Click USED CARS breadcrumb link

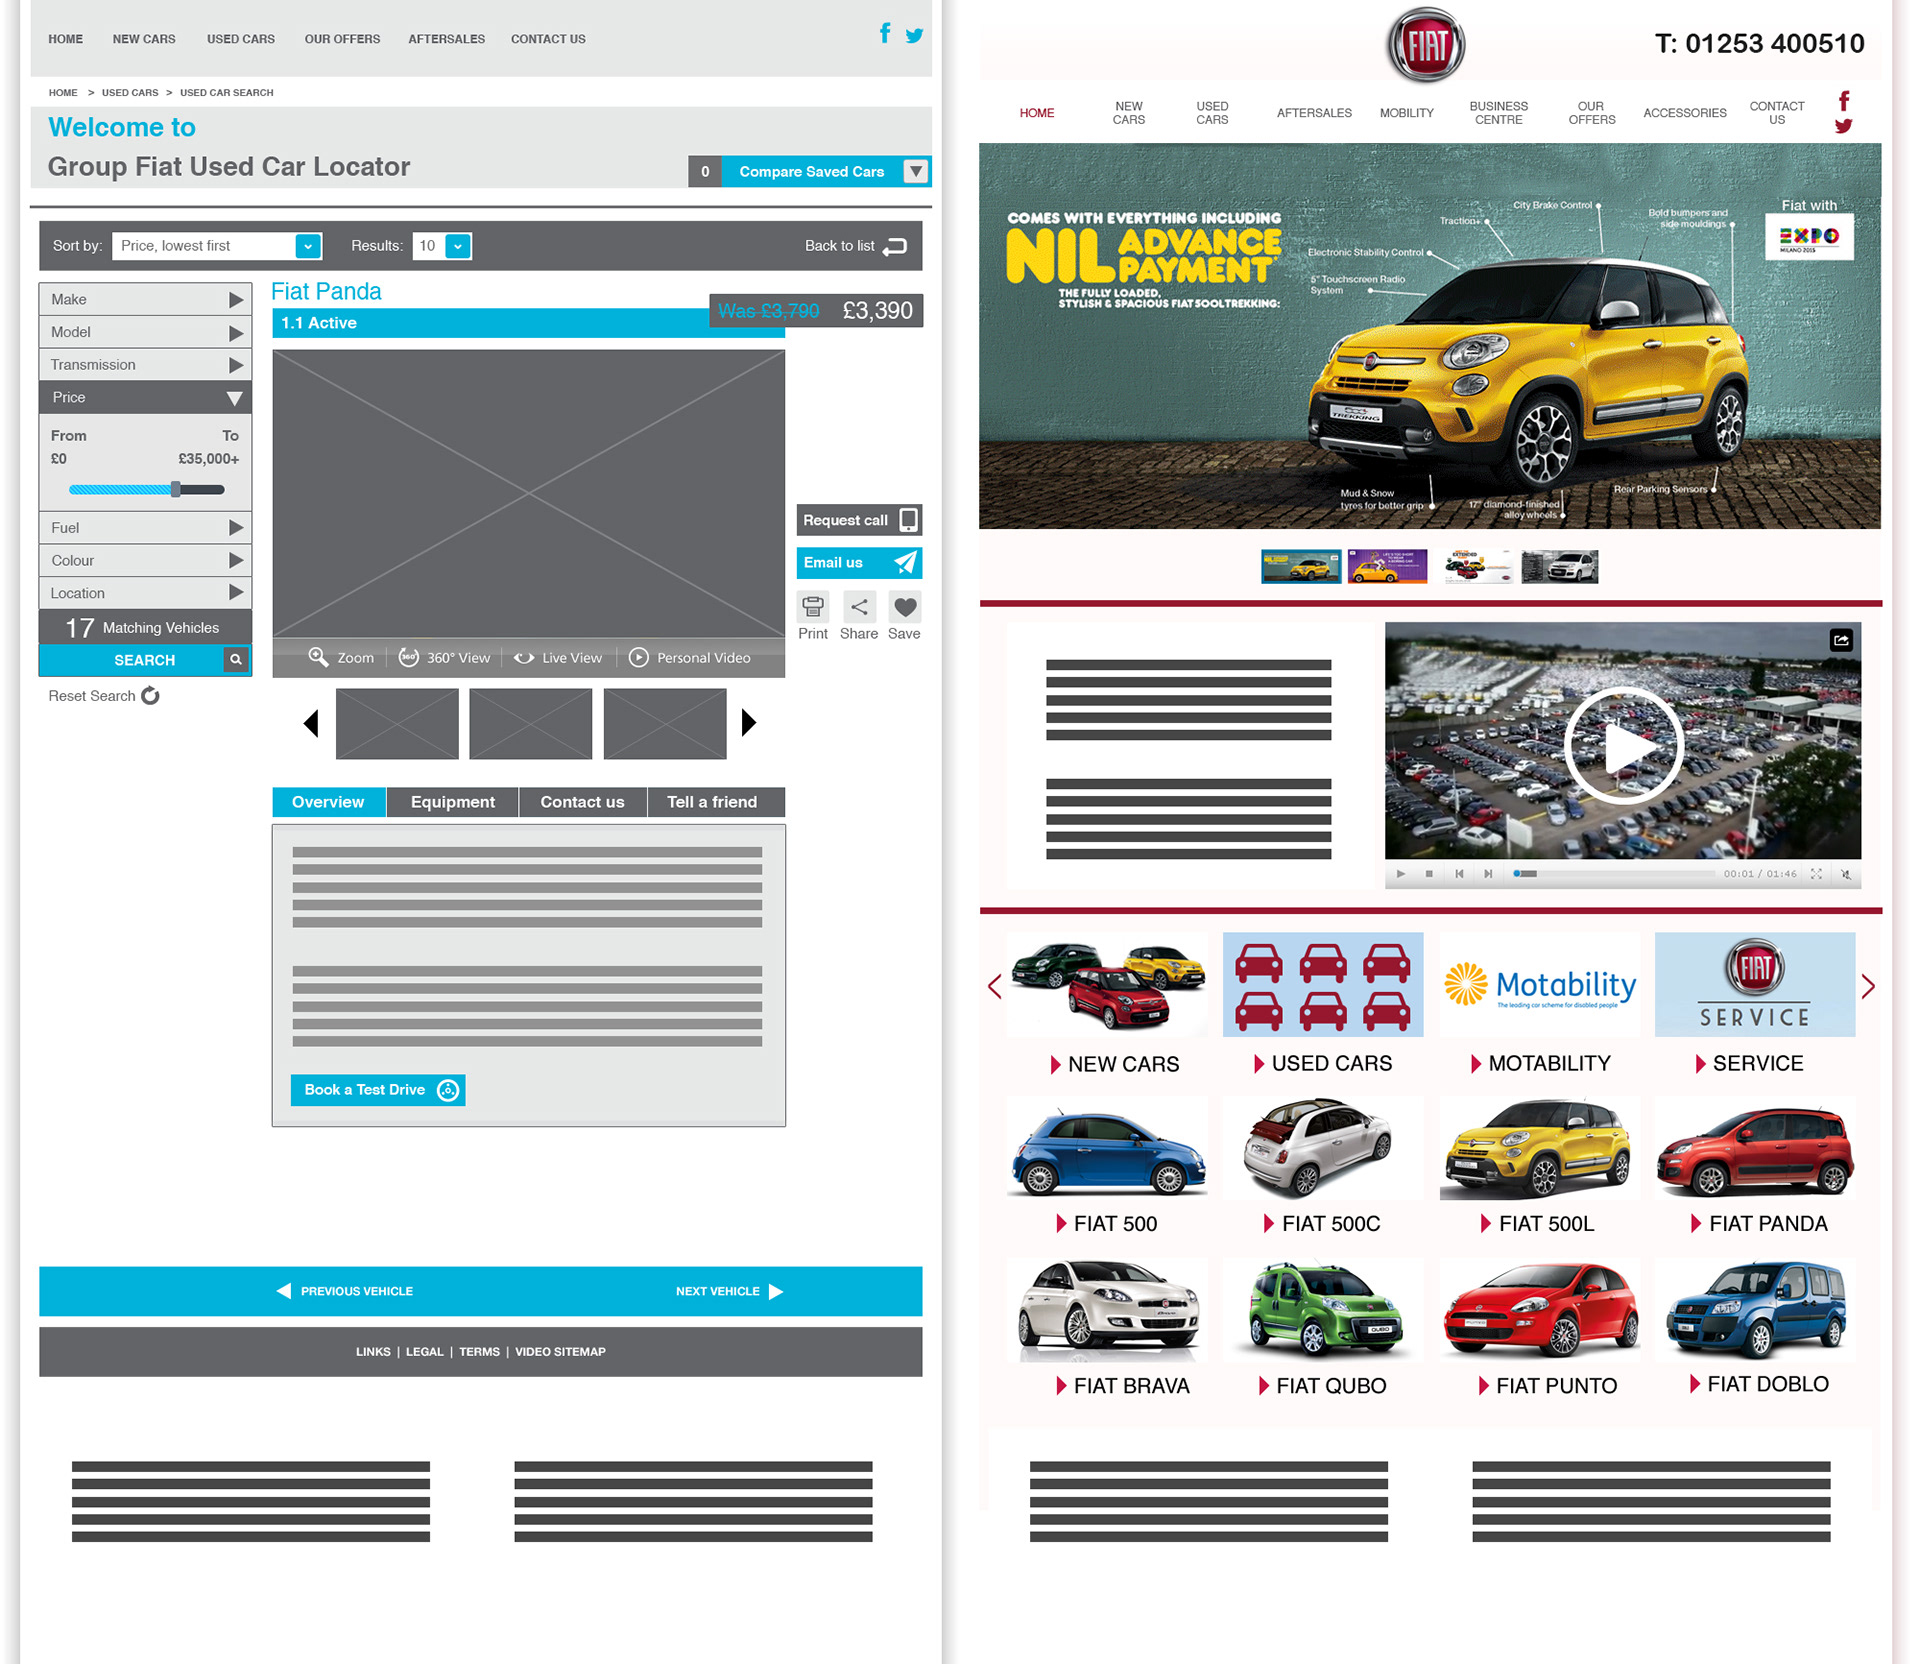coord(130,92)
